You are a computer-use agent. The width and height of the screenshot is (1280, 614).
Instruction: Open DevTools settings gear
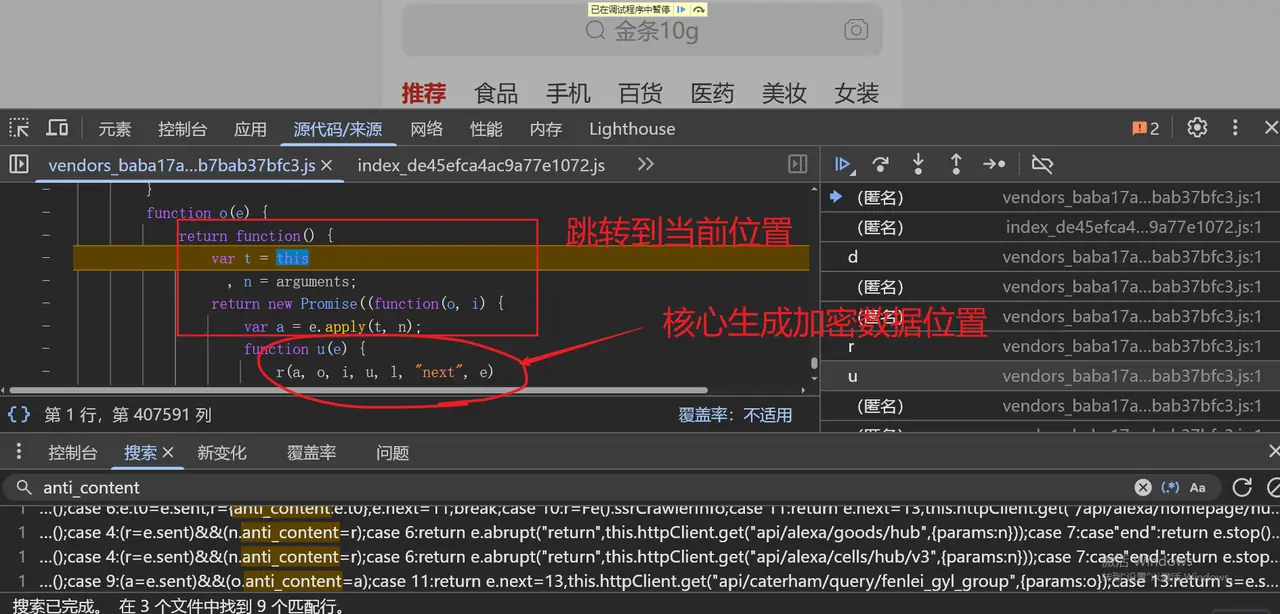tap(1197, 128)
